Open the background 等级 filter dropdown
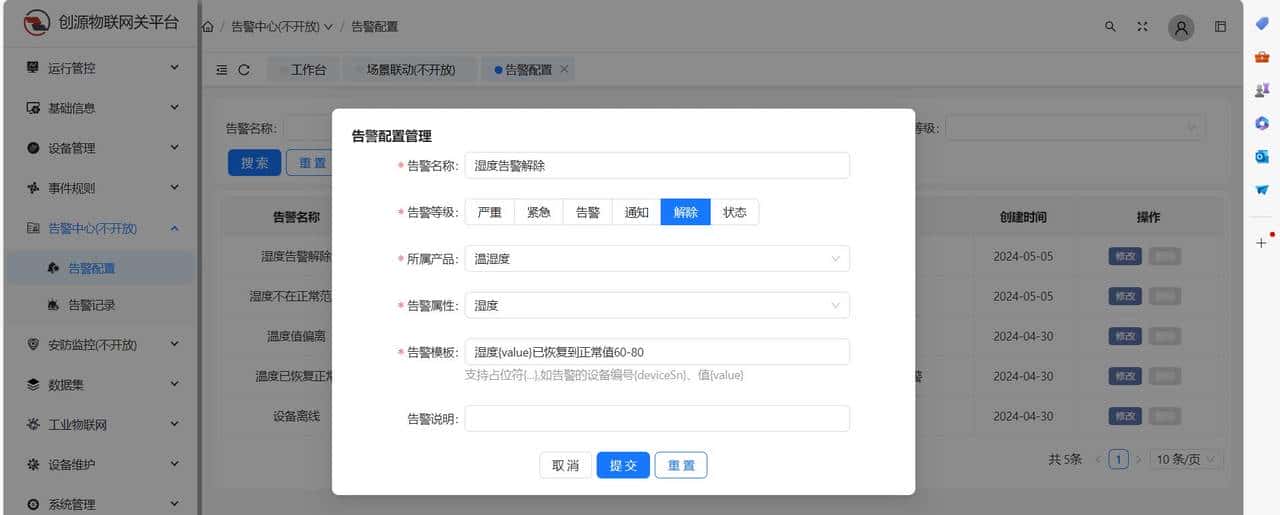The height and width of the screenshot is (515, 1280). click(1075, 127)
